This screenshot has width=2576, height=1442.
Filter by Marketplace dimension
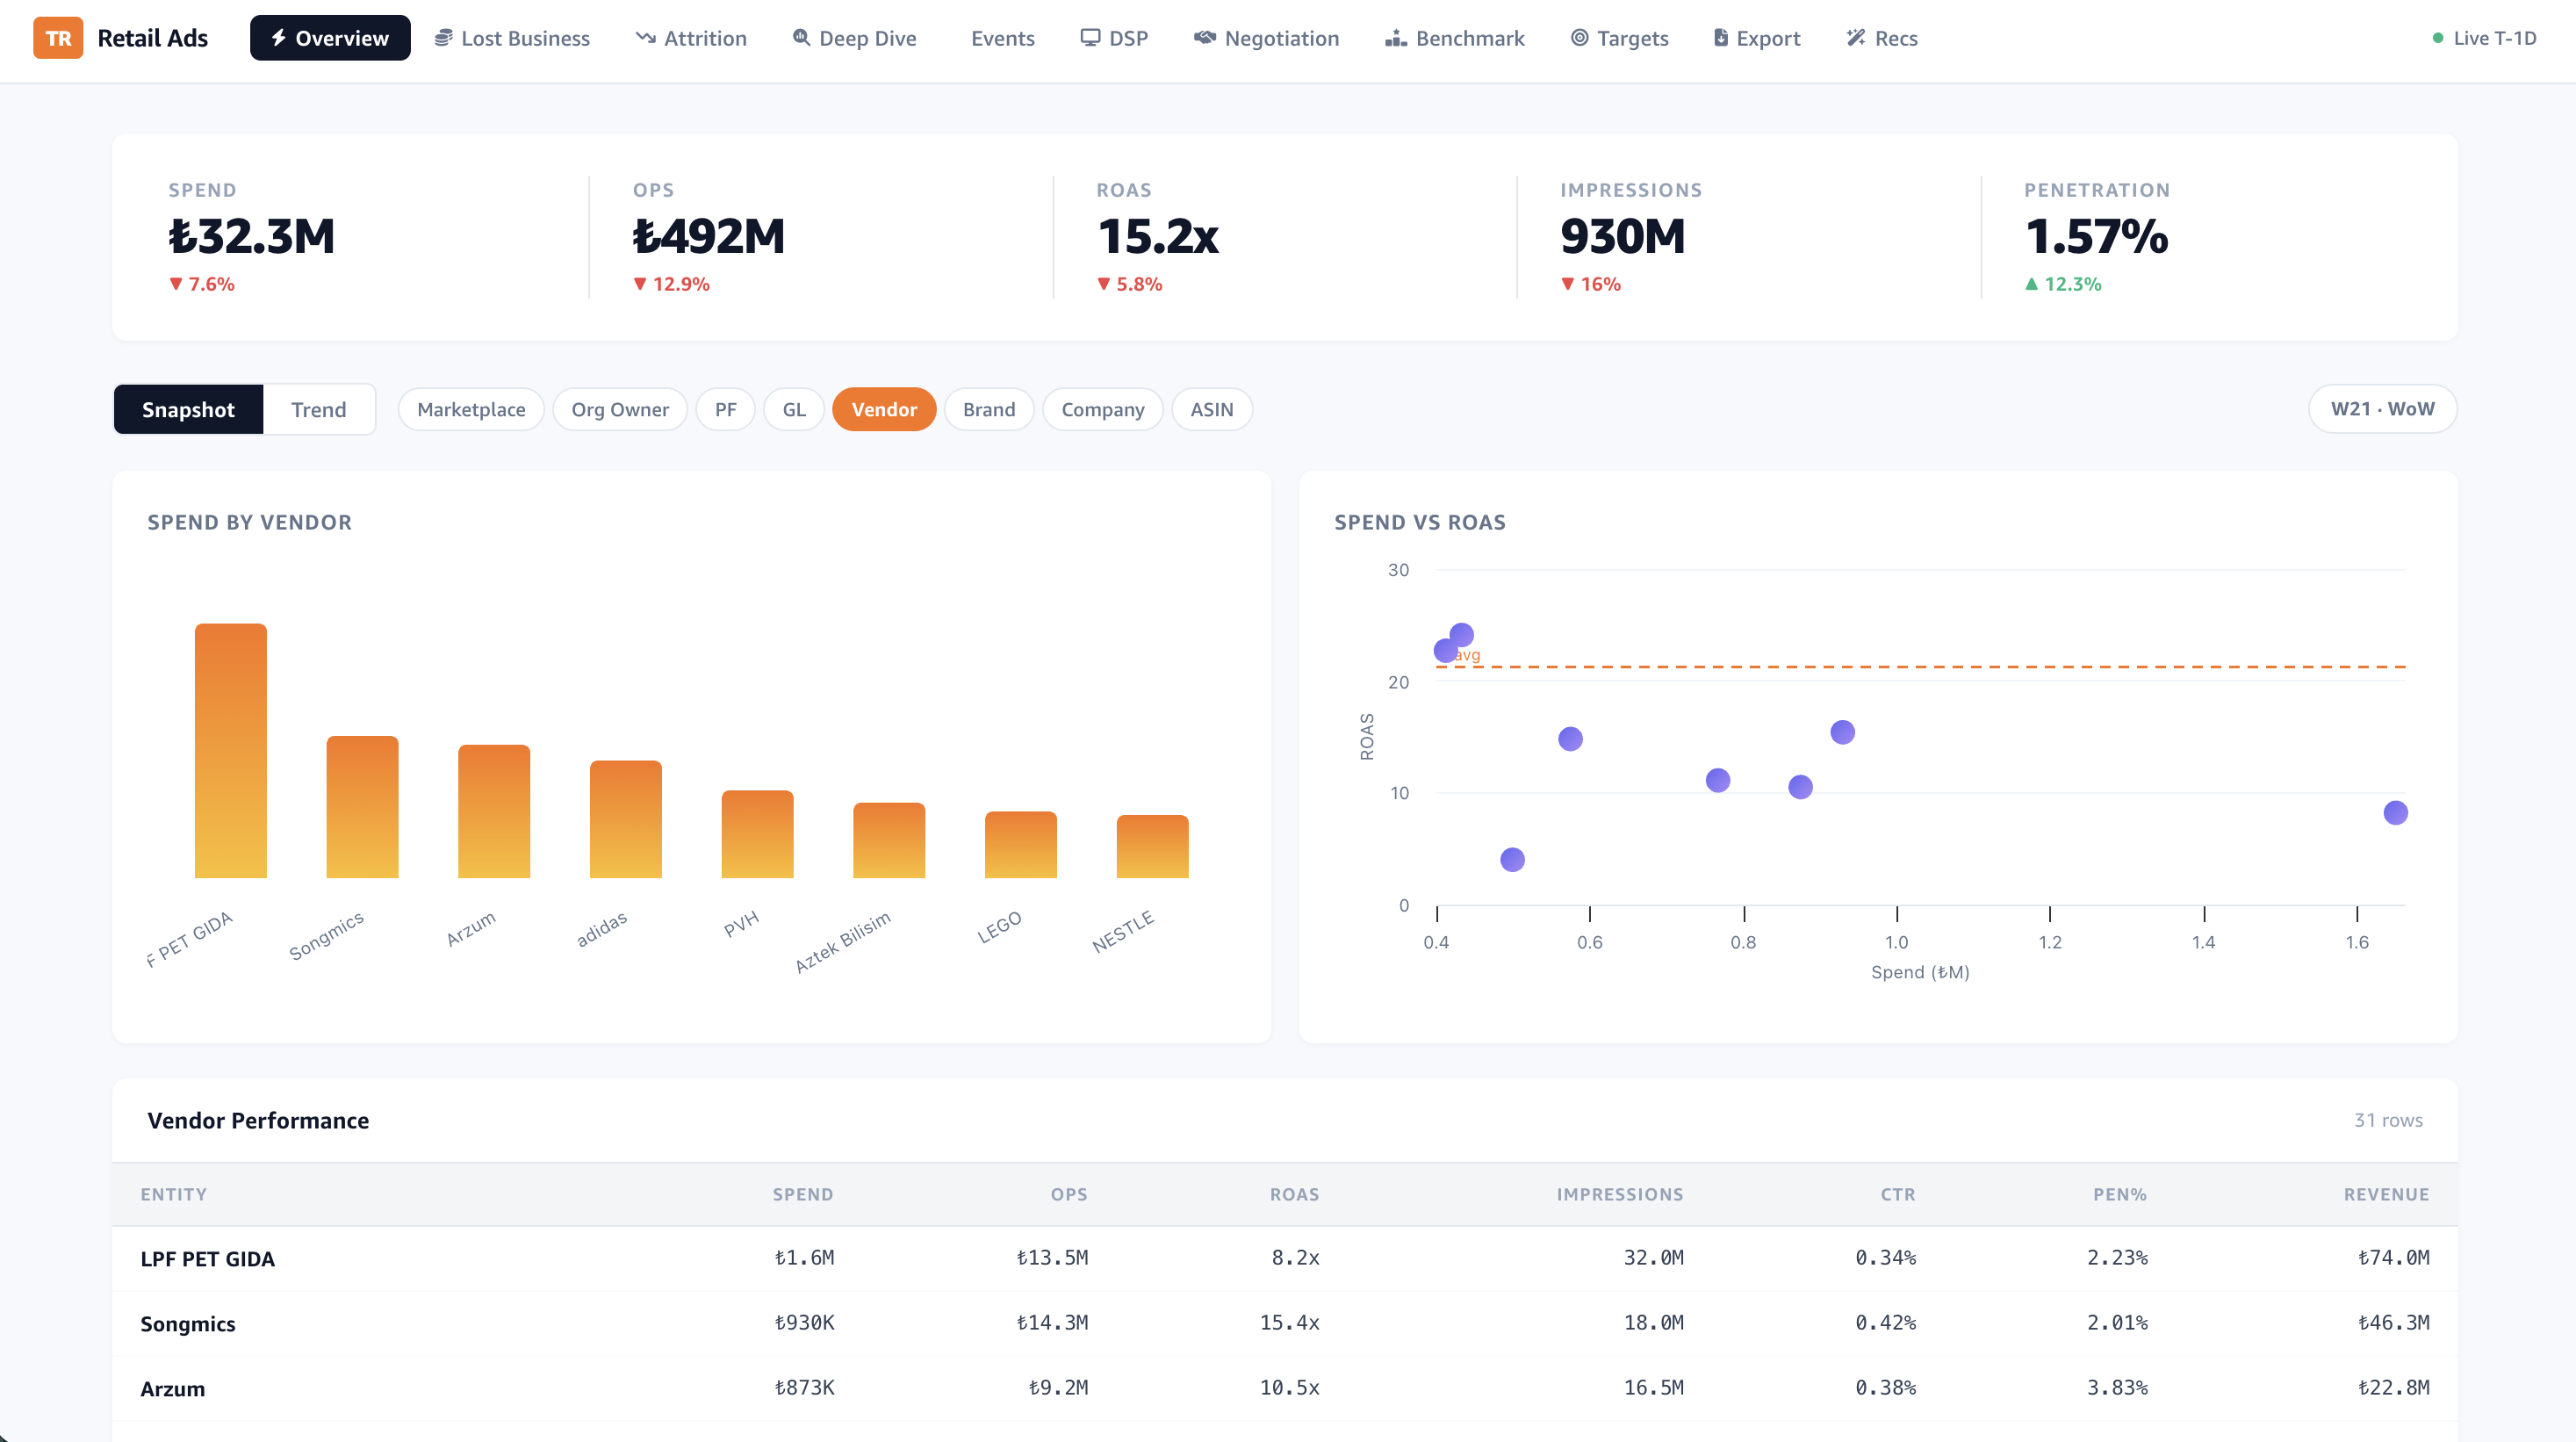471,409
